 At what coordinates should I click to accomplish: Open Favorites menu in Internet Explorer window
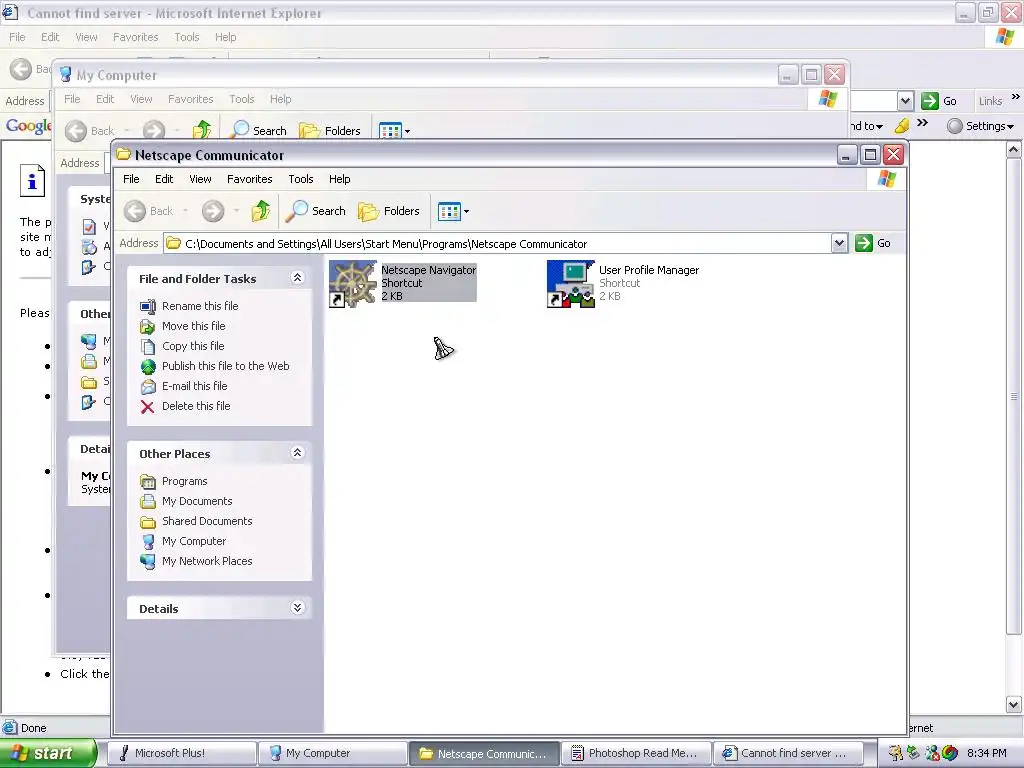(136, 37)
